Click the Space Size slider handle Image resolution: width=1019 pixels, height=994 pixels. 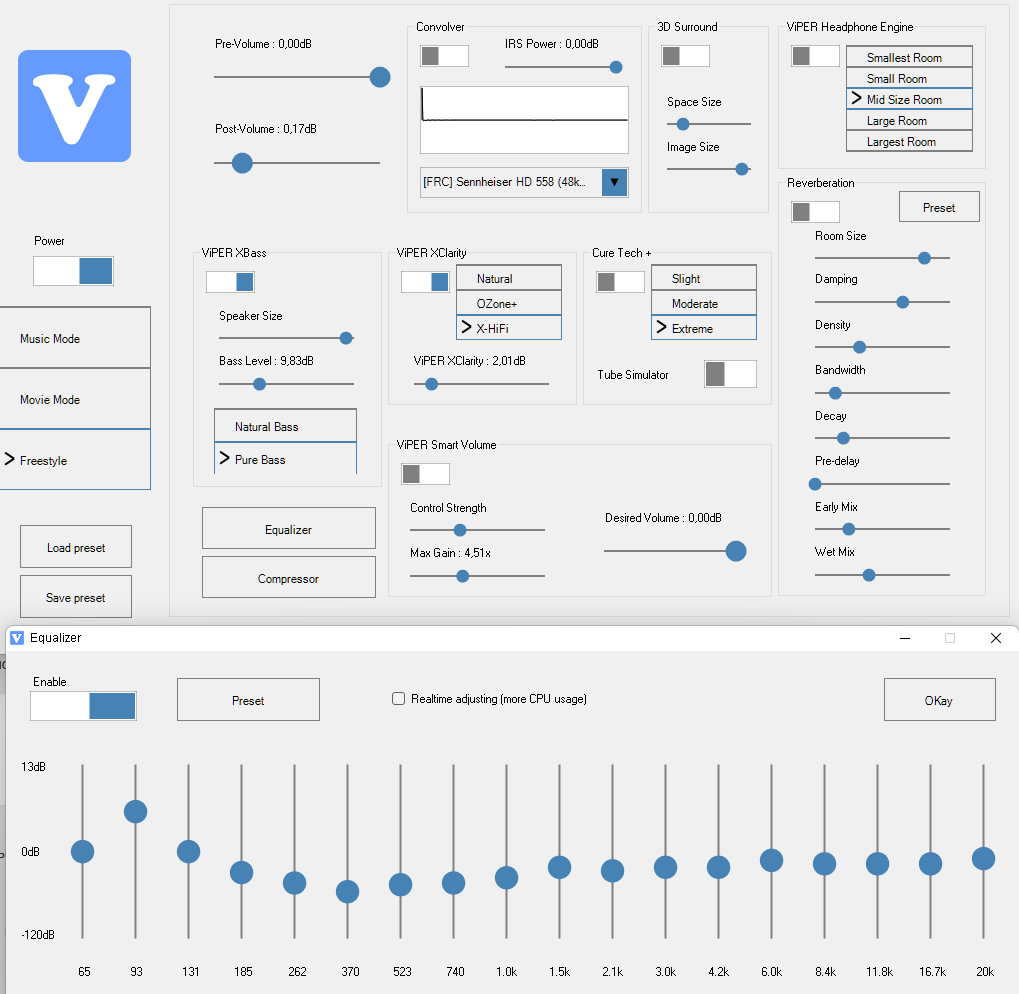coord(683,124)
